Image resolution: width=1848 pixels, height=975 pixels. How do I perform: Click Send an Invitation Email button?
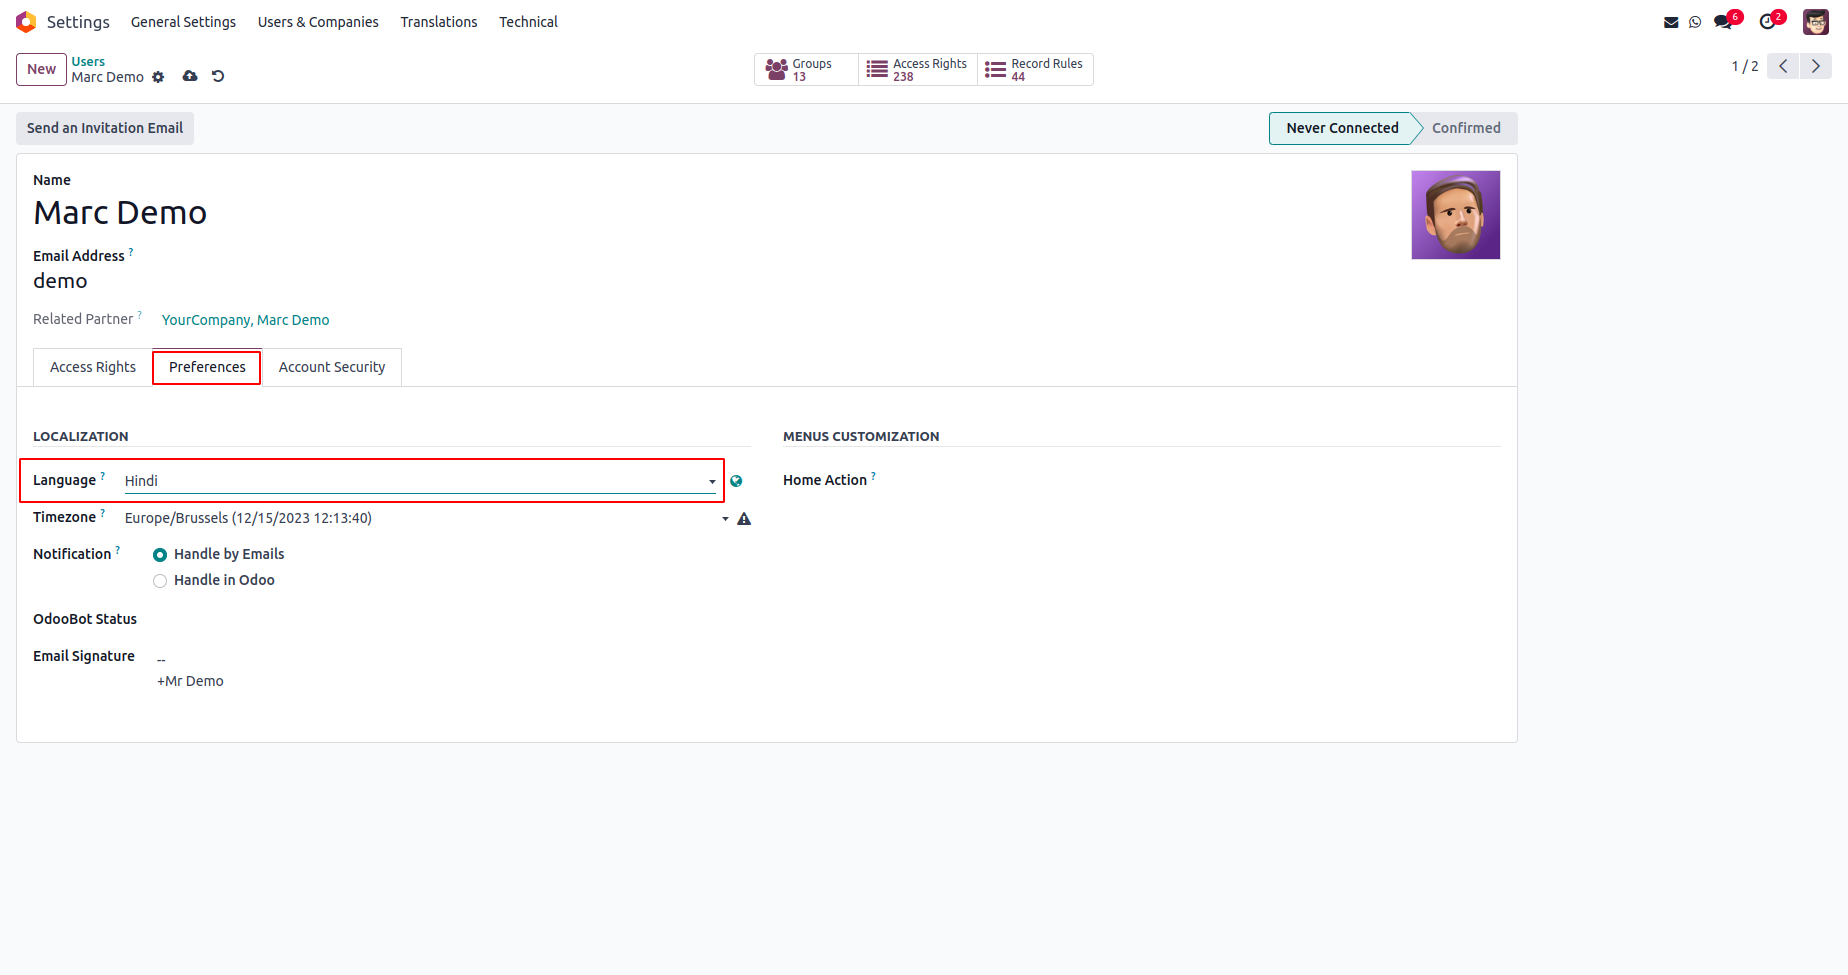[x=105, y=128]
